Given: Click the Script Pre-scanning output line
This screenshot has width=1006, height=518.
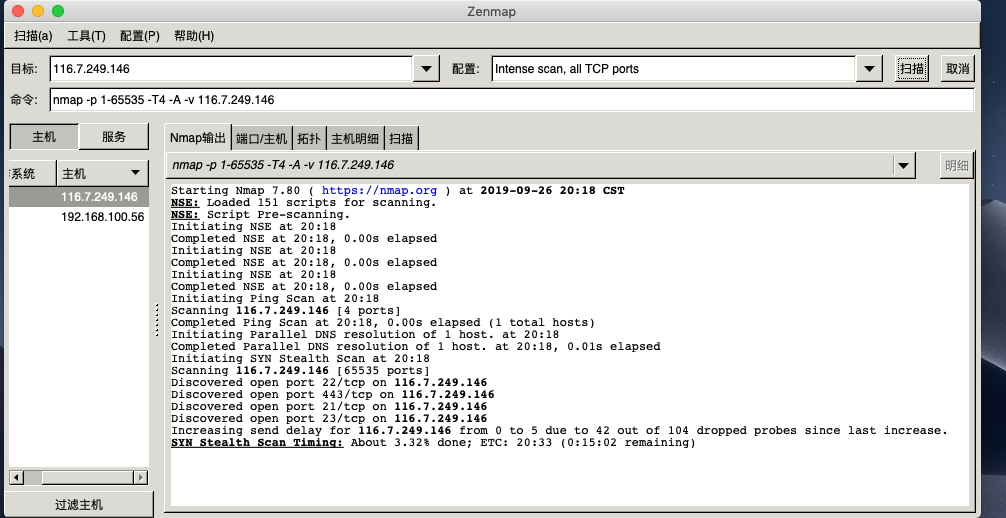Looking at the screenshot, I should click(x=260, y=214).
